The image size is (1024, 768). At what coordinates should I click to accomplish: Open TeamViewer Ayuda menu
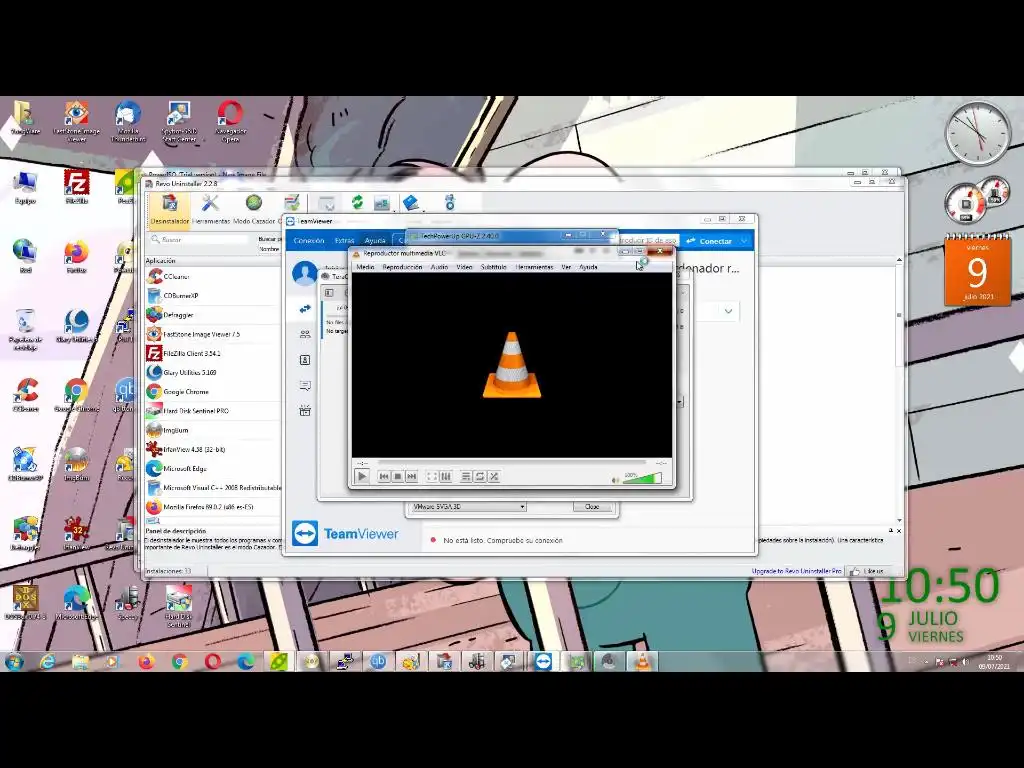click(375, 241)
